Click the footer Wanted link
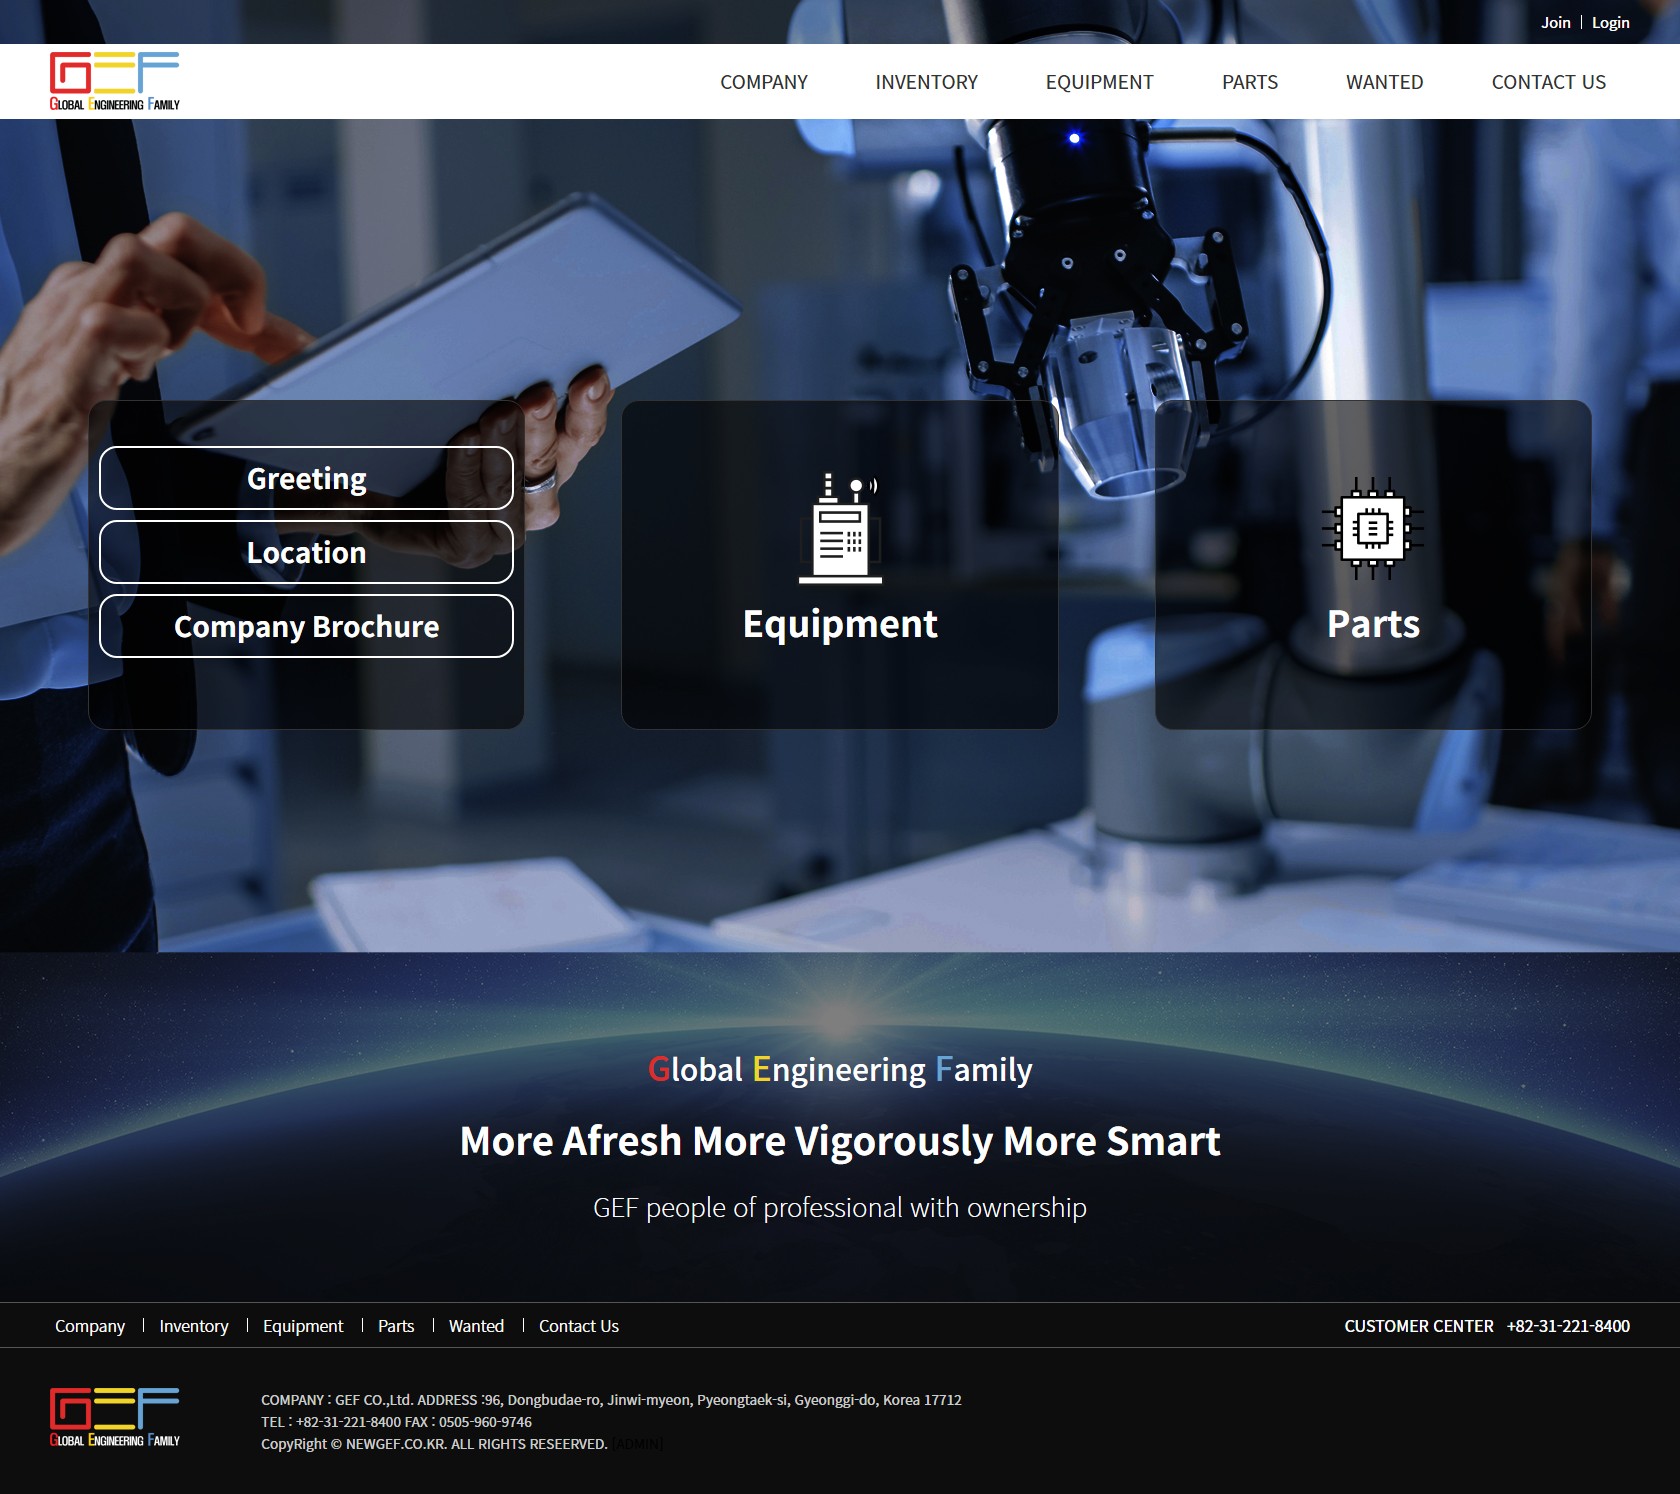The image size is (1680, 1494). [476, 1326]
